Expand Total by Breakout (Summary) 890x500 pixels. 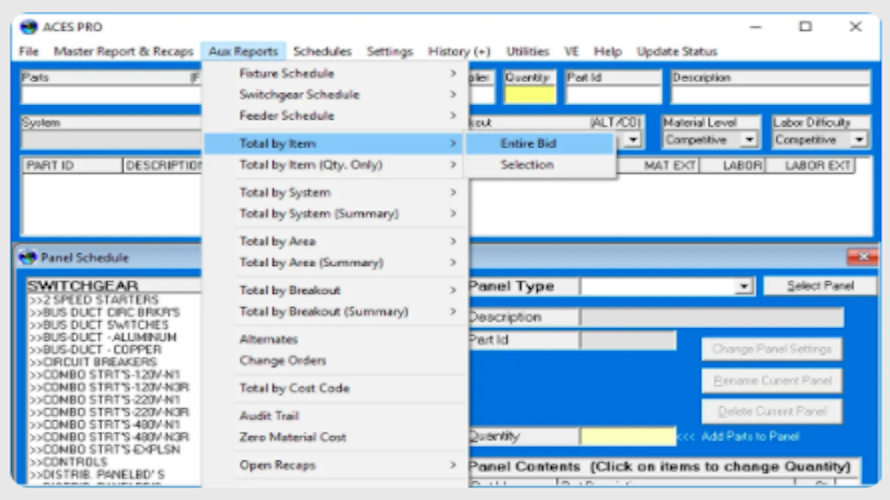coord(335,311)
